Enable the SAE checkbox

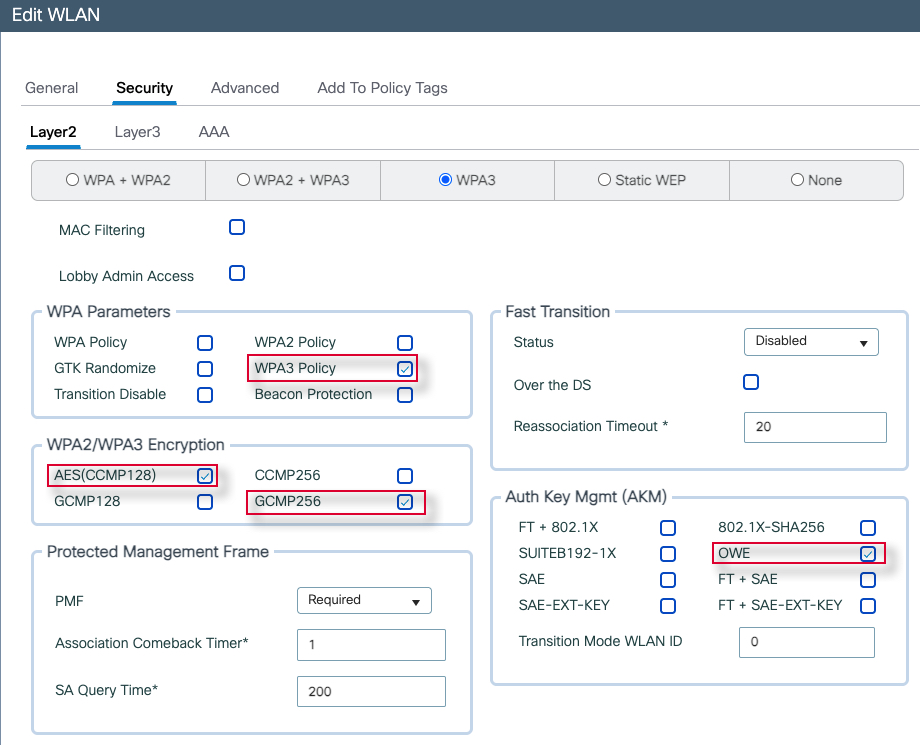click(x=668, y=580)
